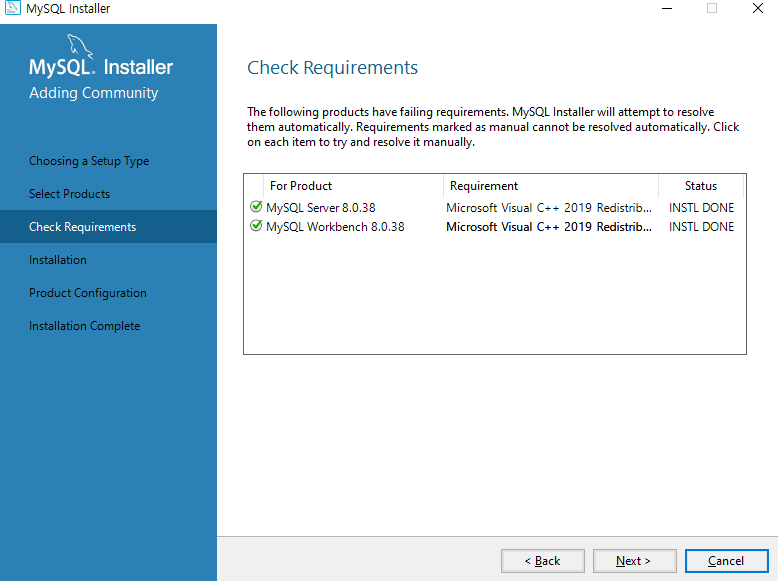Minimize the MySQL Installer window

point(667,8)
